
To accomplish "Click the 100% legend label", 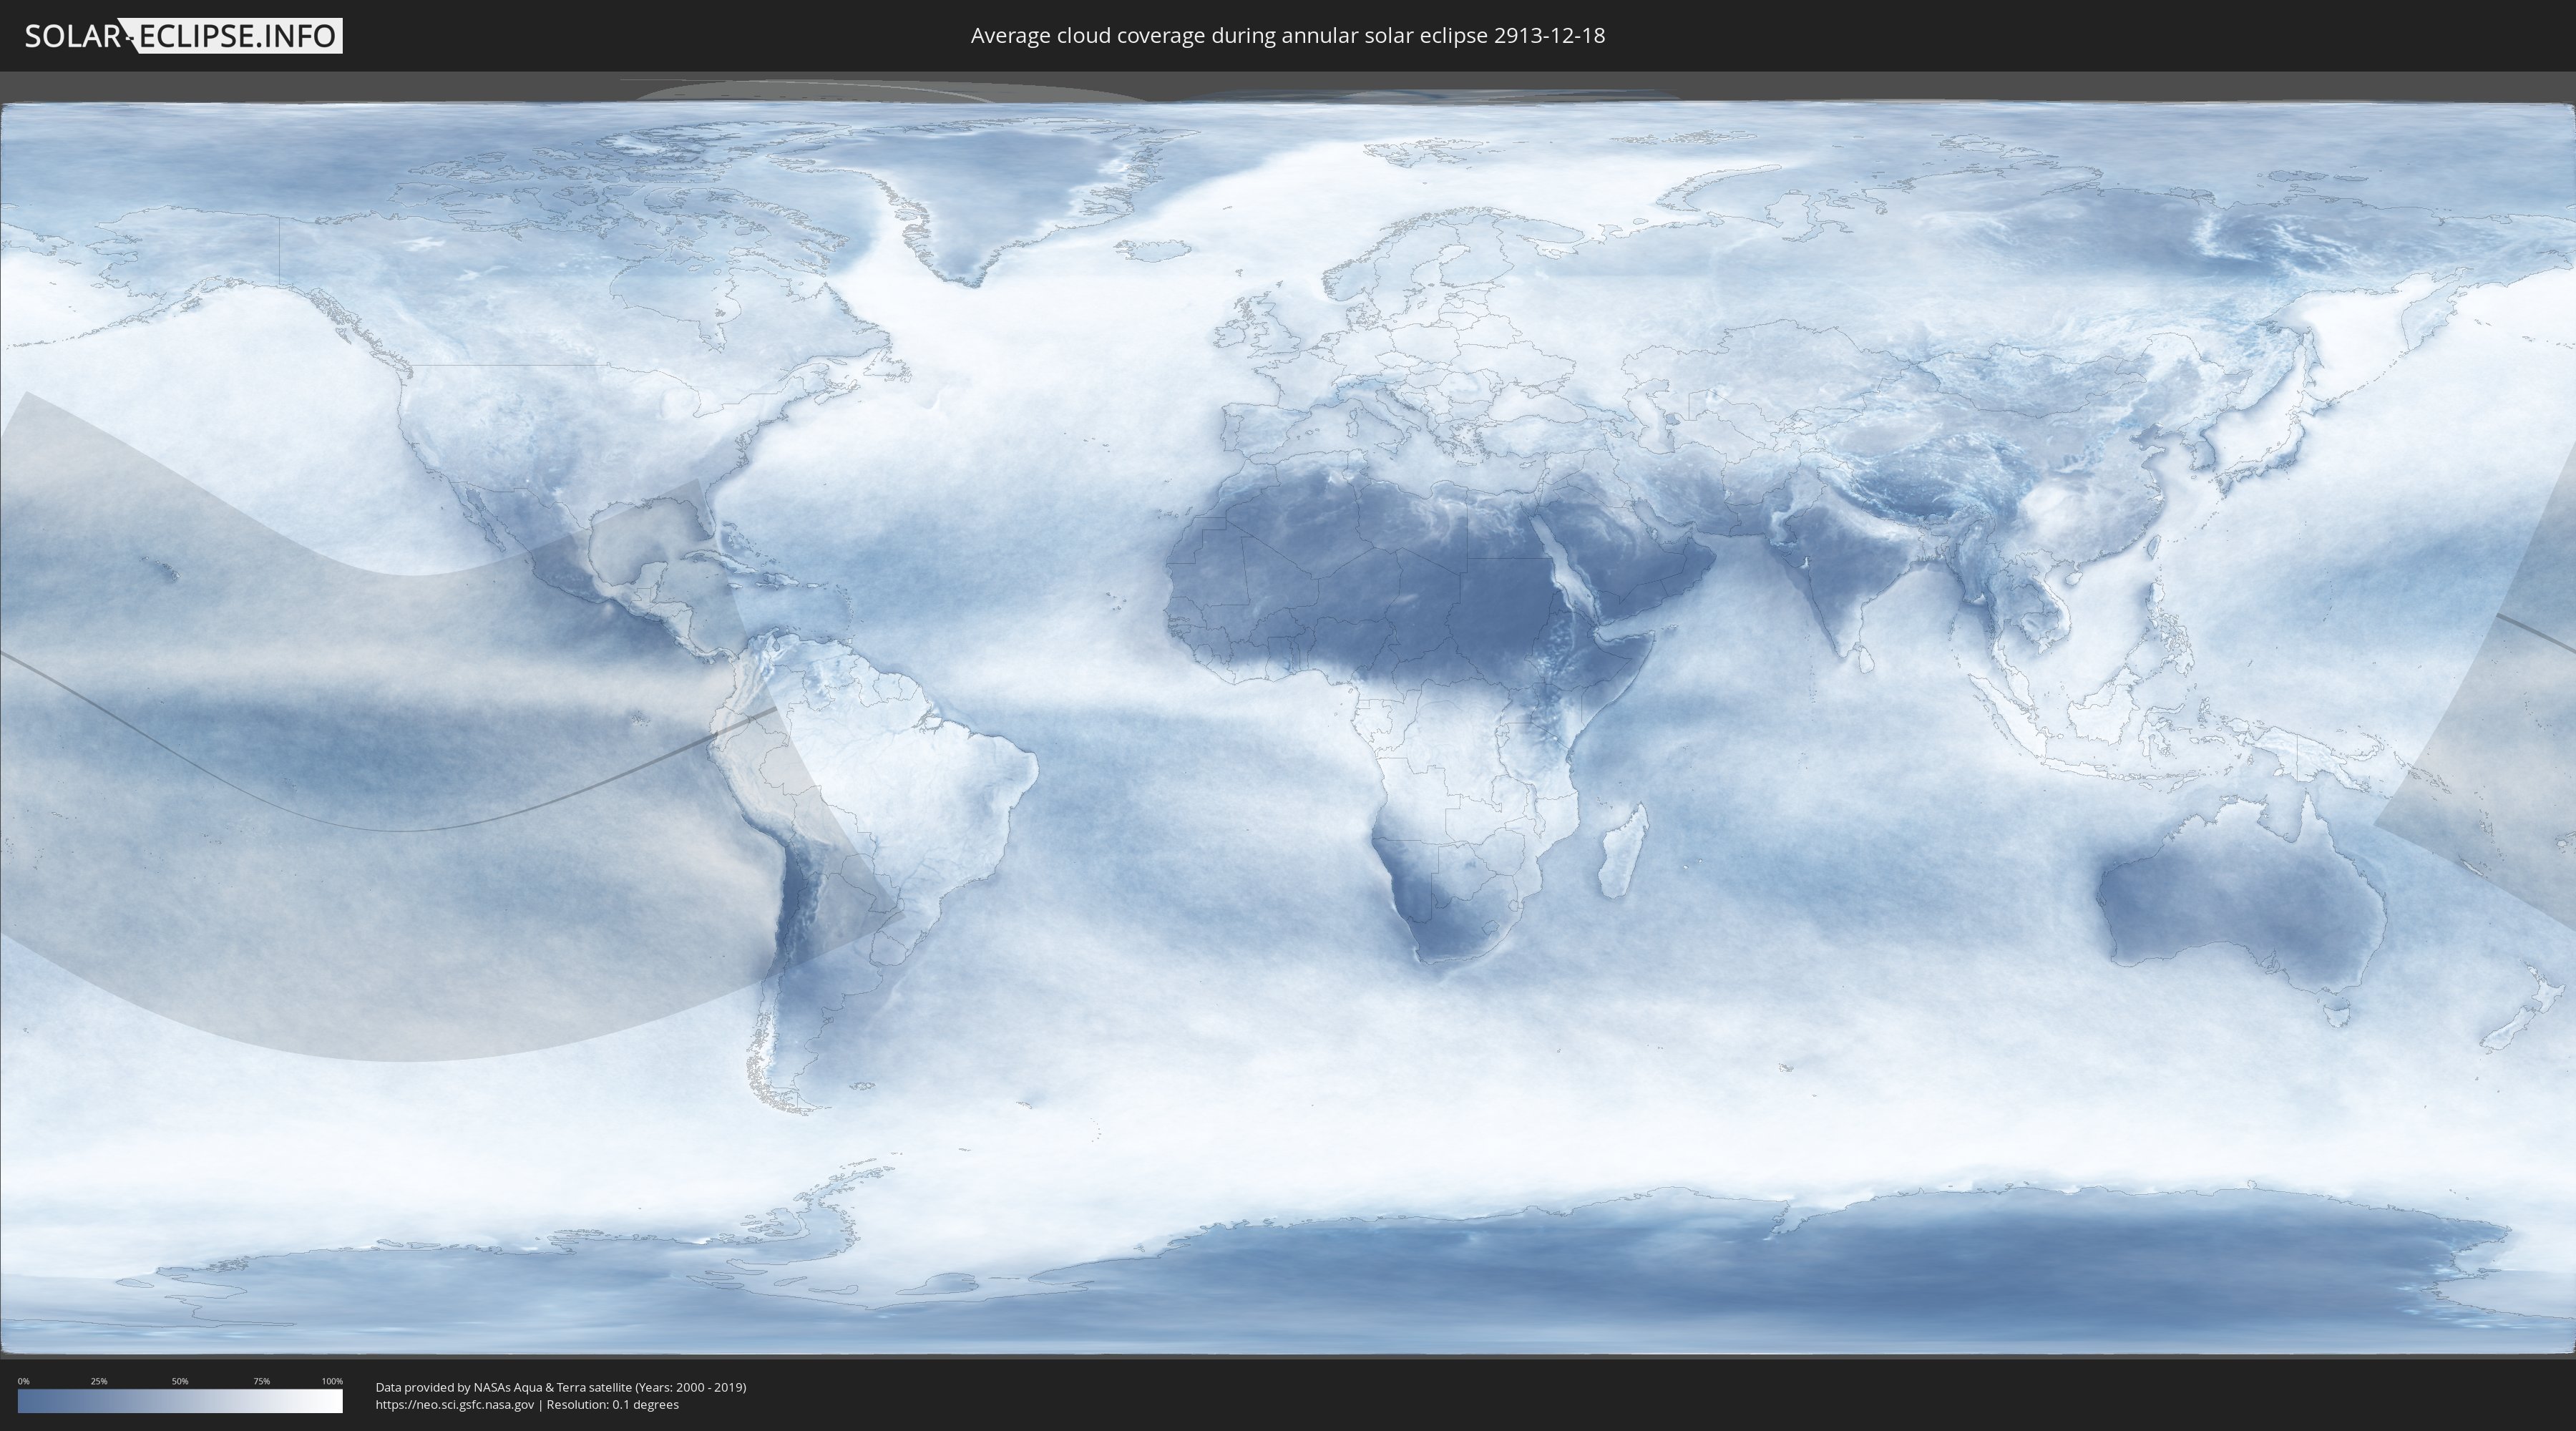I will click(x=332, y=1381).
